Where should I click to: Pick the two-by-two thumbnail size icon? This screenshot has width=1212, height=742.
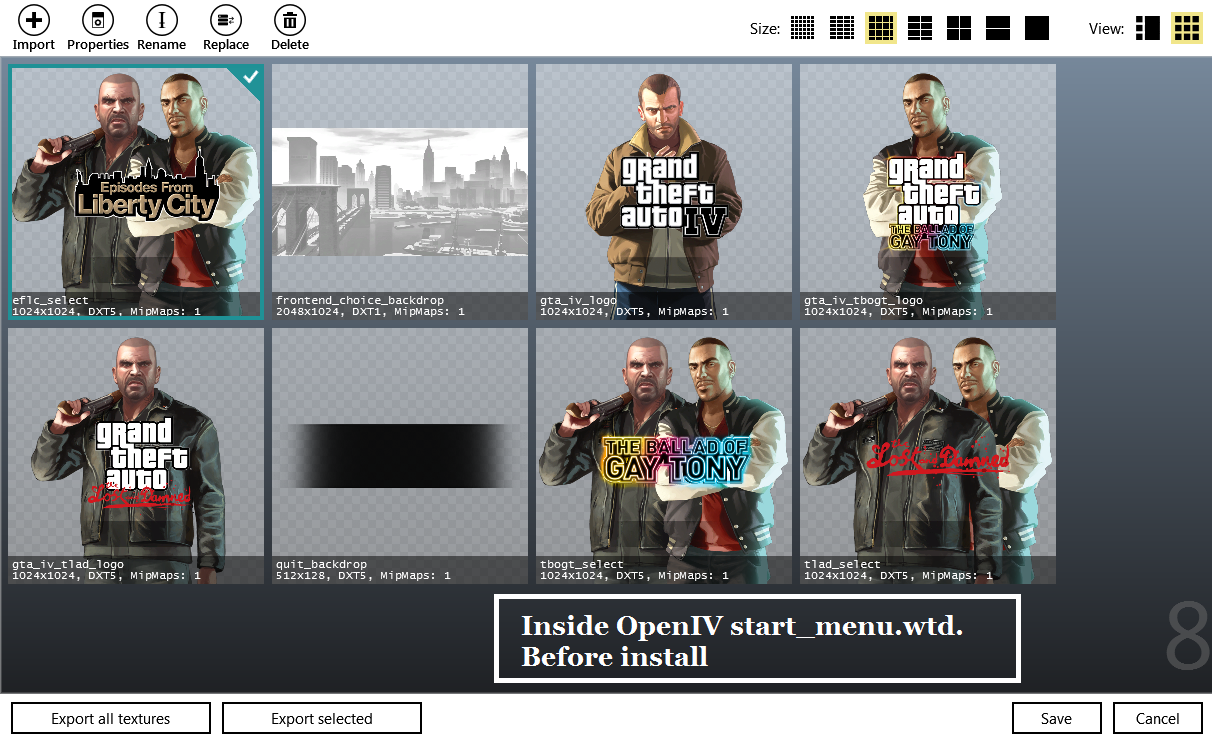959,28
